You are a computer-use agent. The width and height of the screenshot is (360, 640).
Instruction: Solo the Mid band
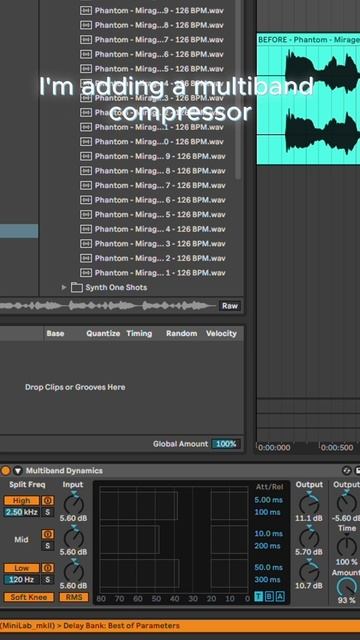coord(47,546)
